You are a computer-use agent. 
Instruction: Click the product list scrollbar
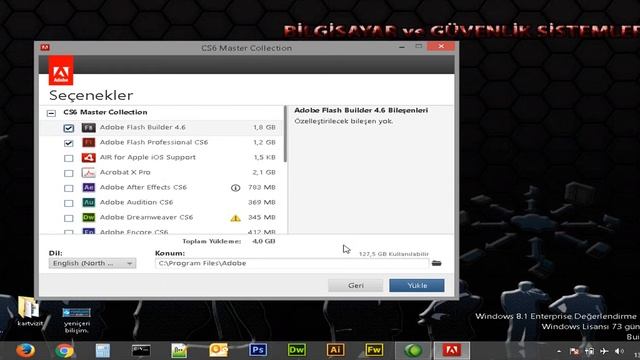[285, 134]
